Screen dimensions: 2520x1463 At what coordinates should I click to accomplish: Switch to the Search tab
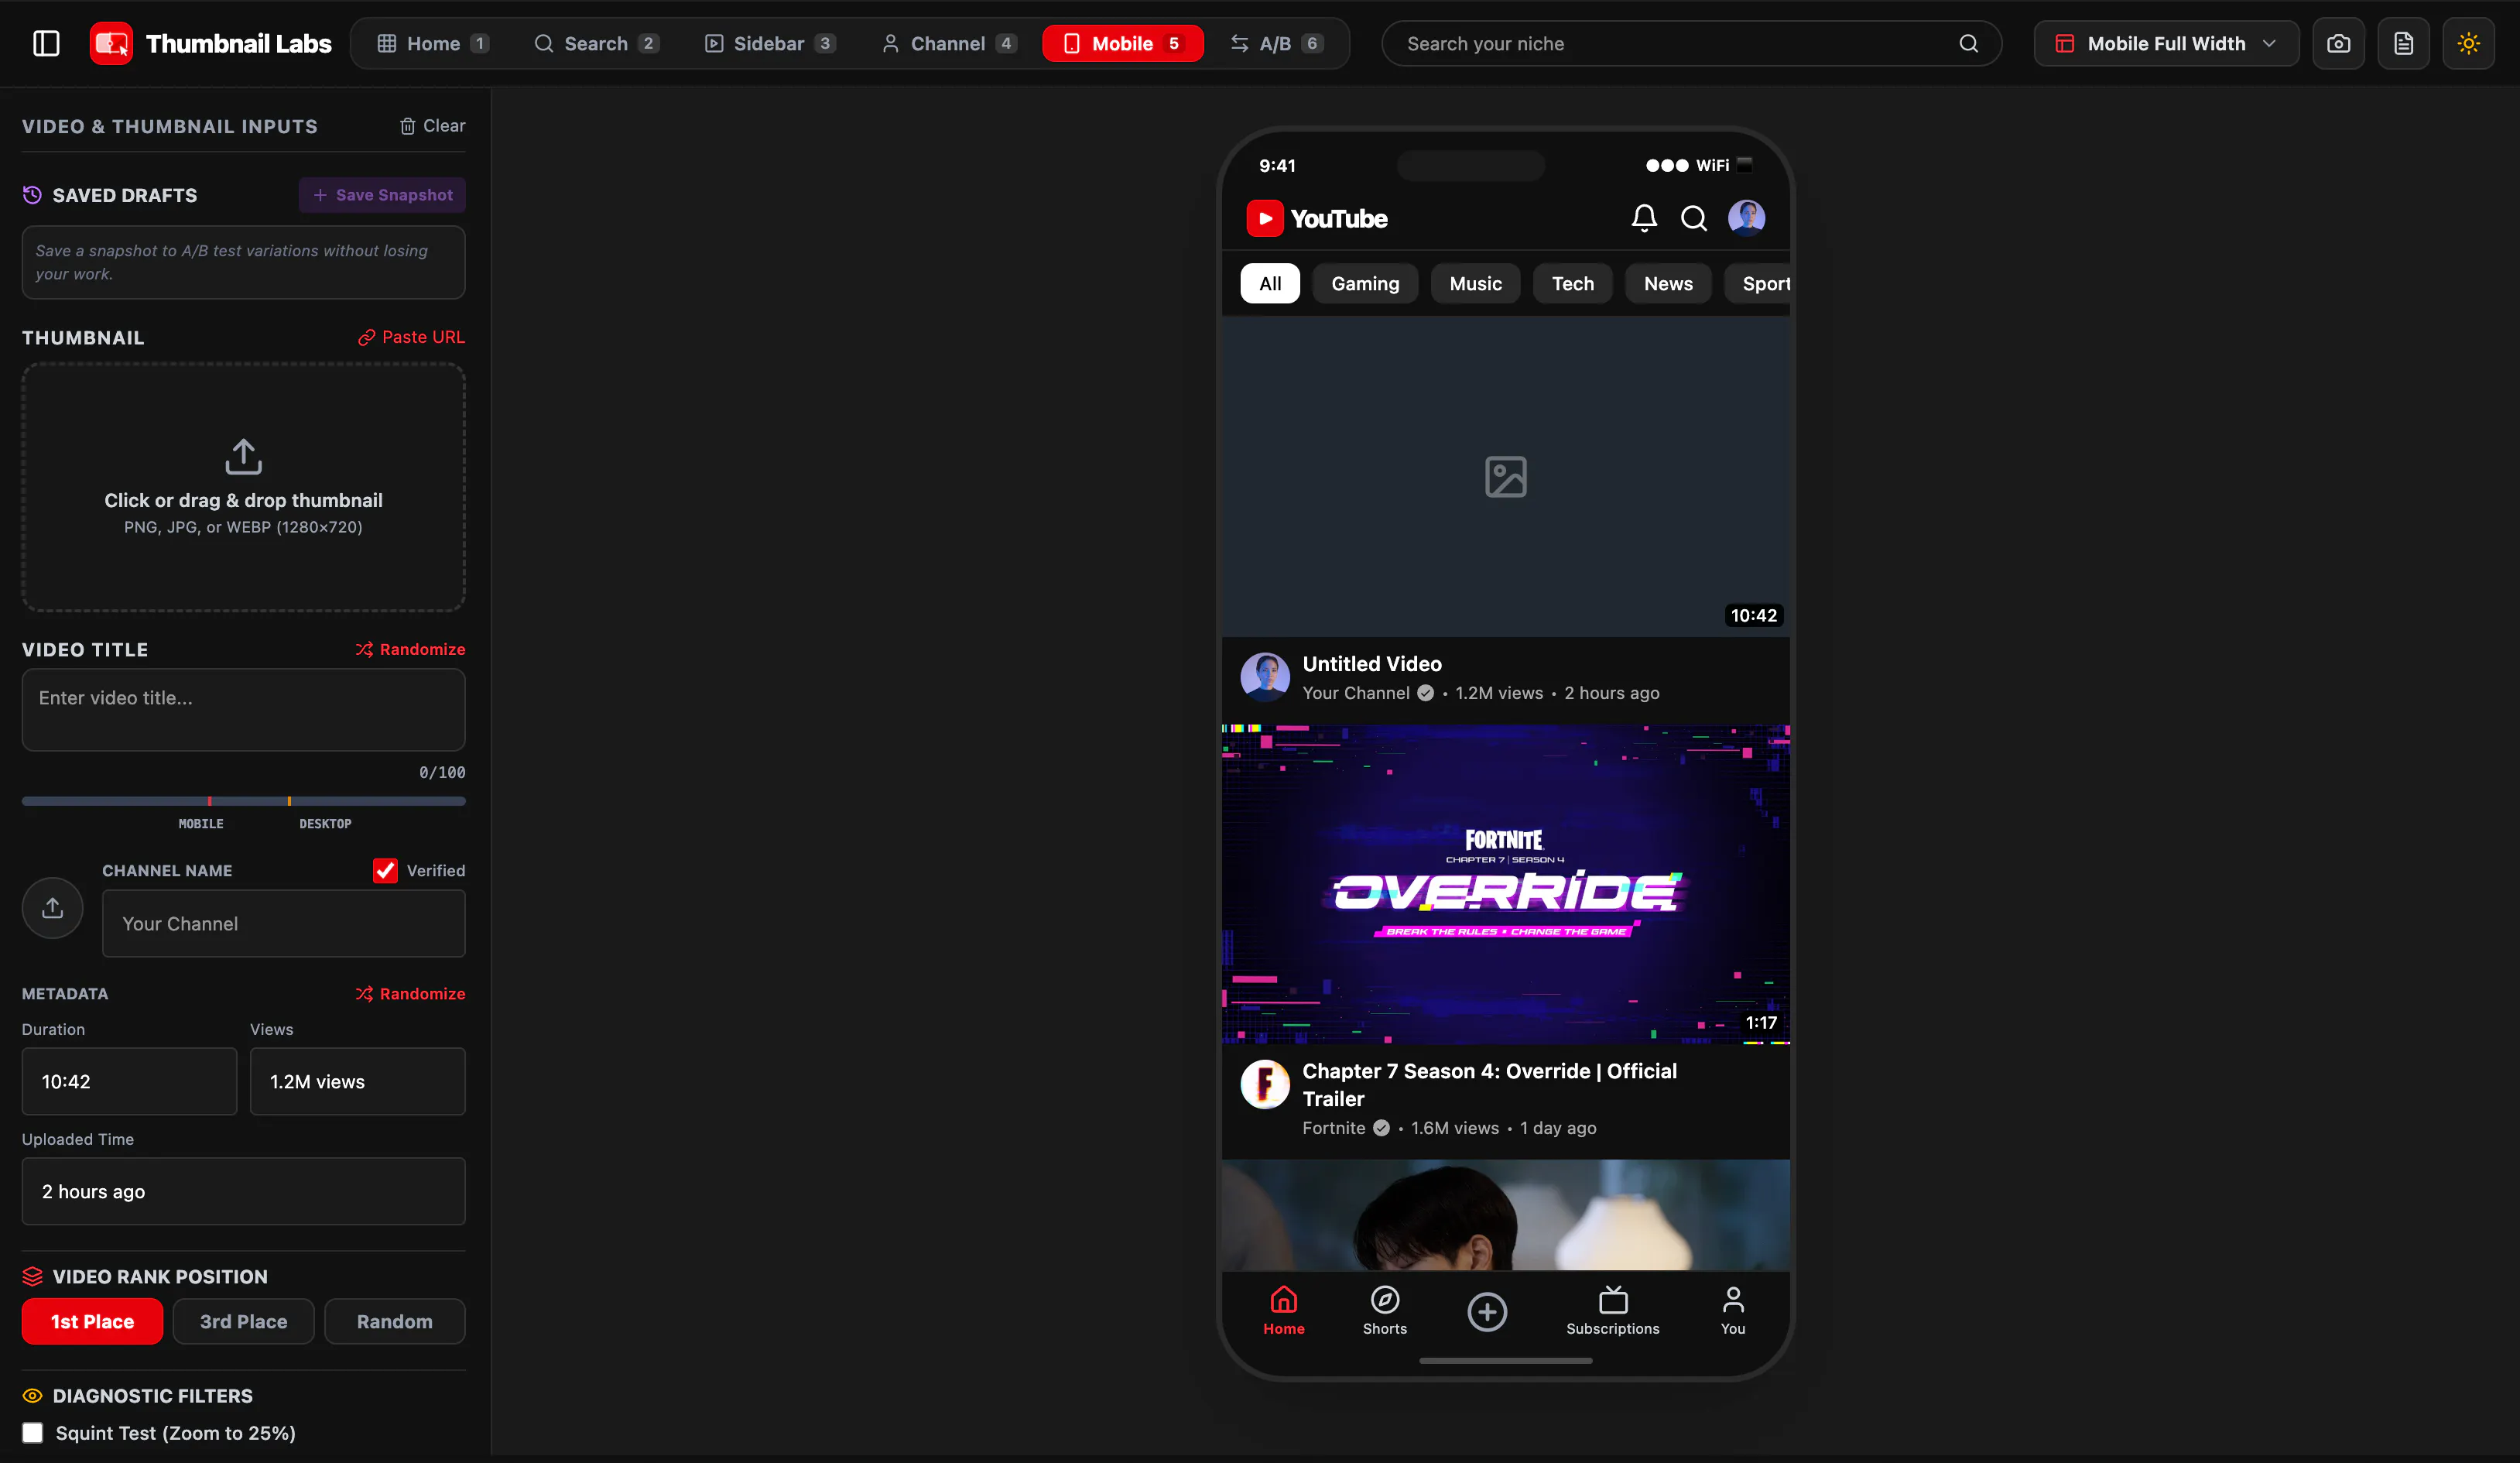pos(596,43)
